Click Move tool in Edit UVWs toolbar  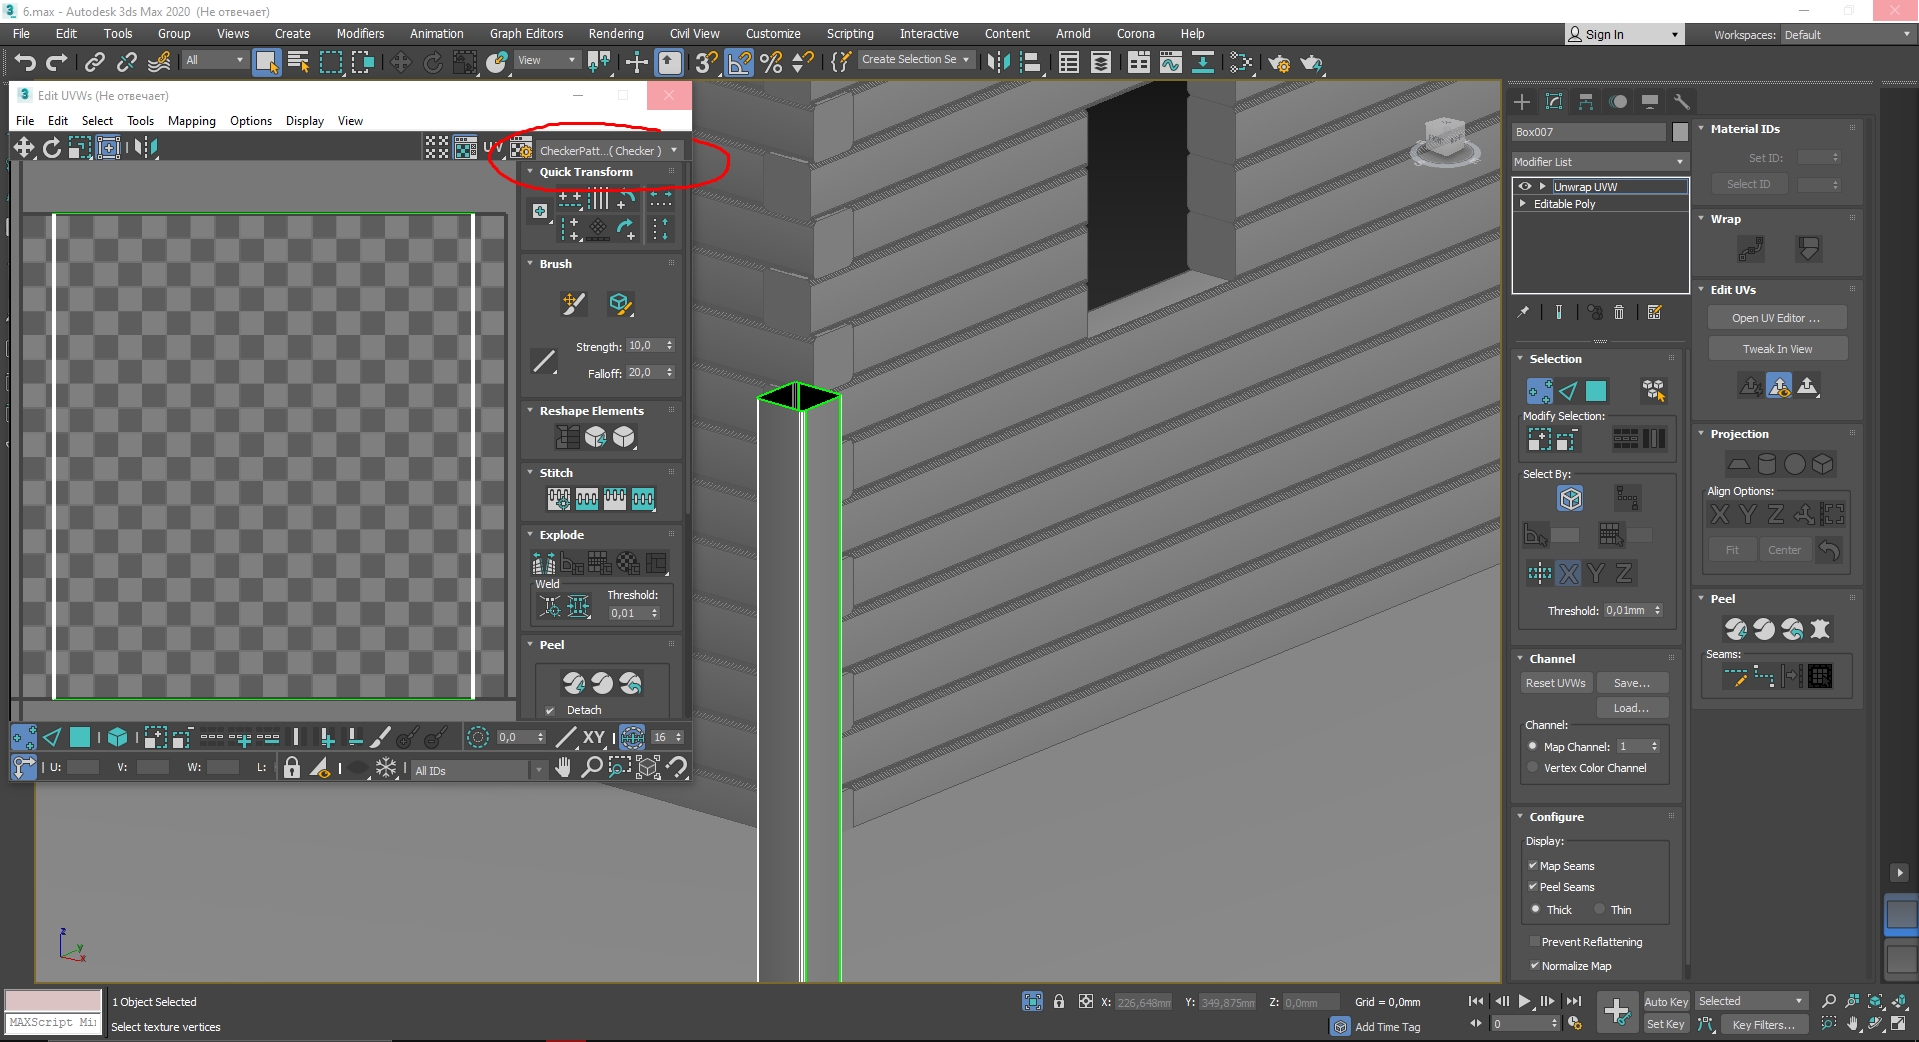coord(23,148)
